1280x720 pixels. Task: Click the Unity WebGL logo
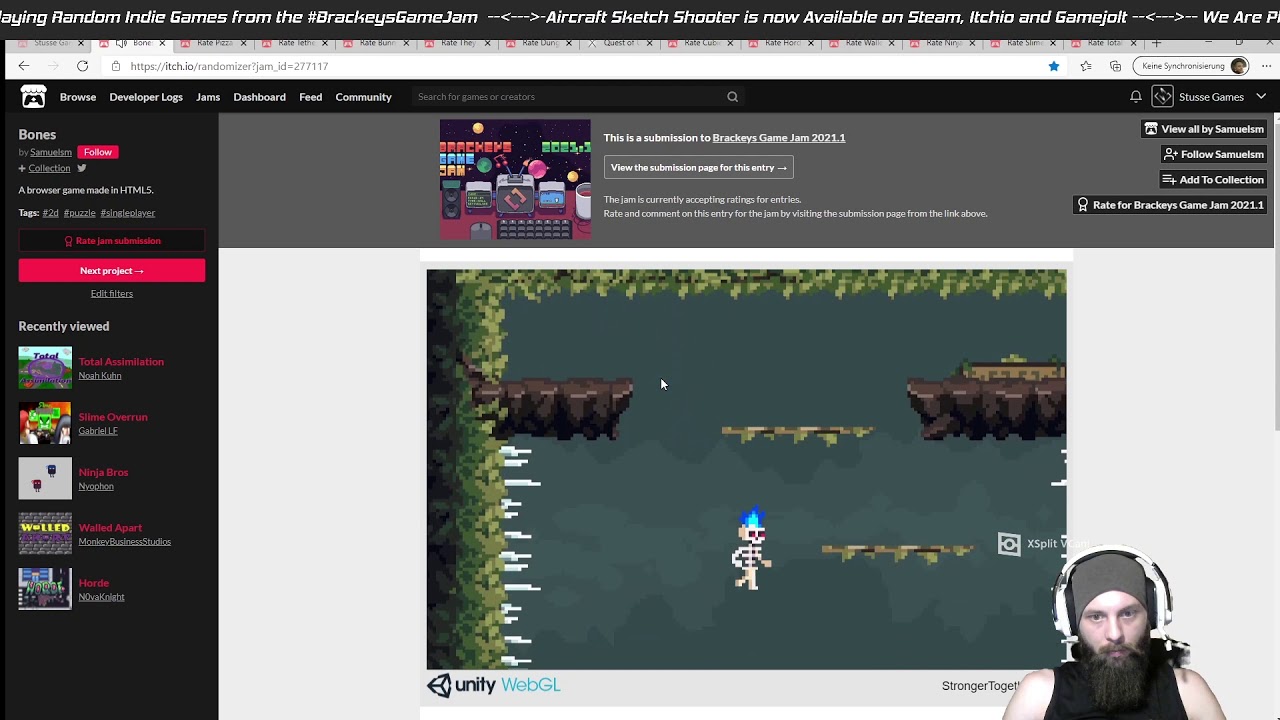point(494,685)
